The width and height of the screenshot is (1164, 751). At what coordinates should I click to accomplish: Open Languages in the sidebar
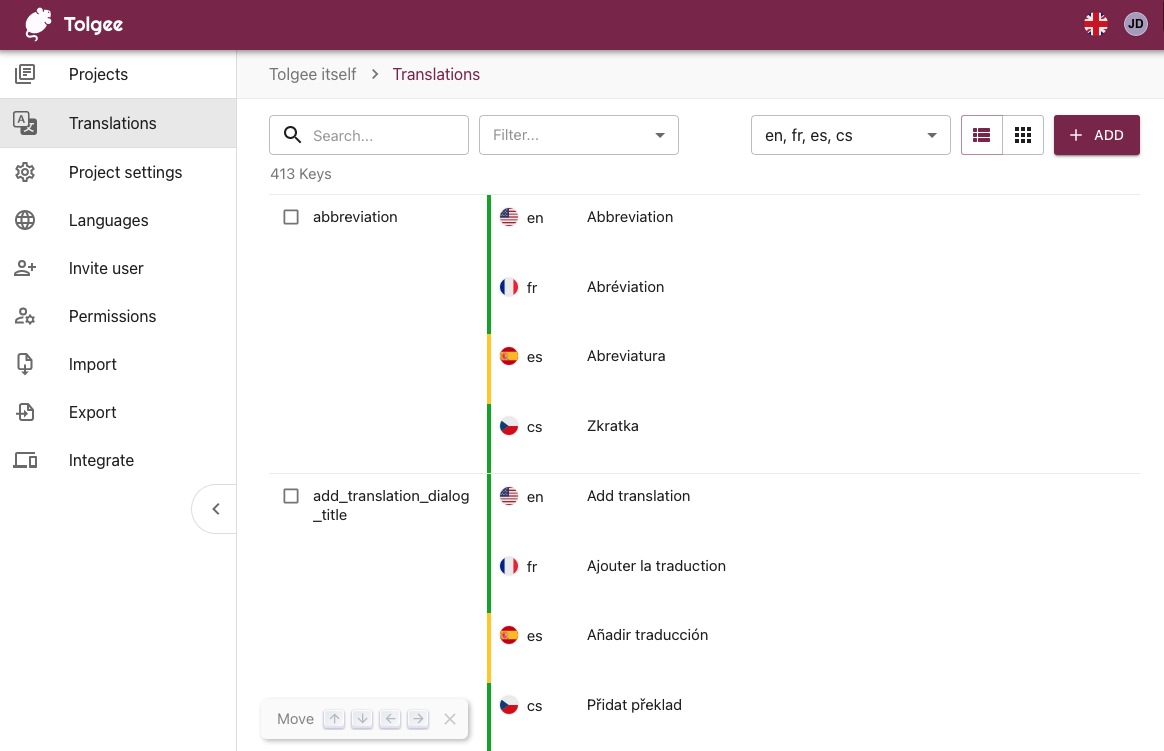118,220
